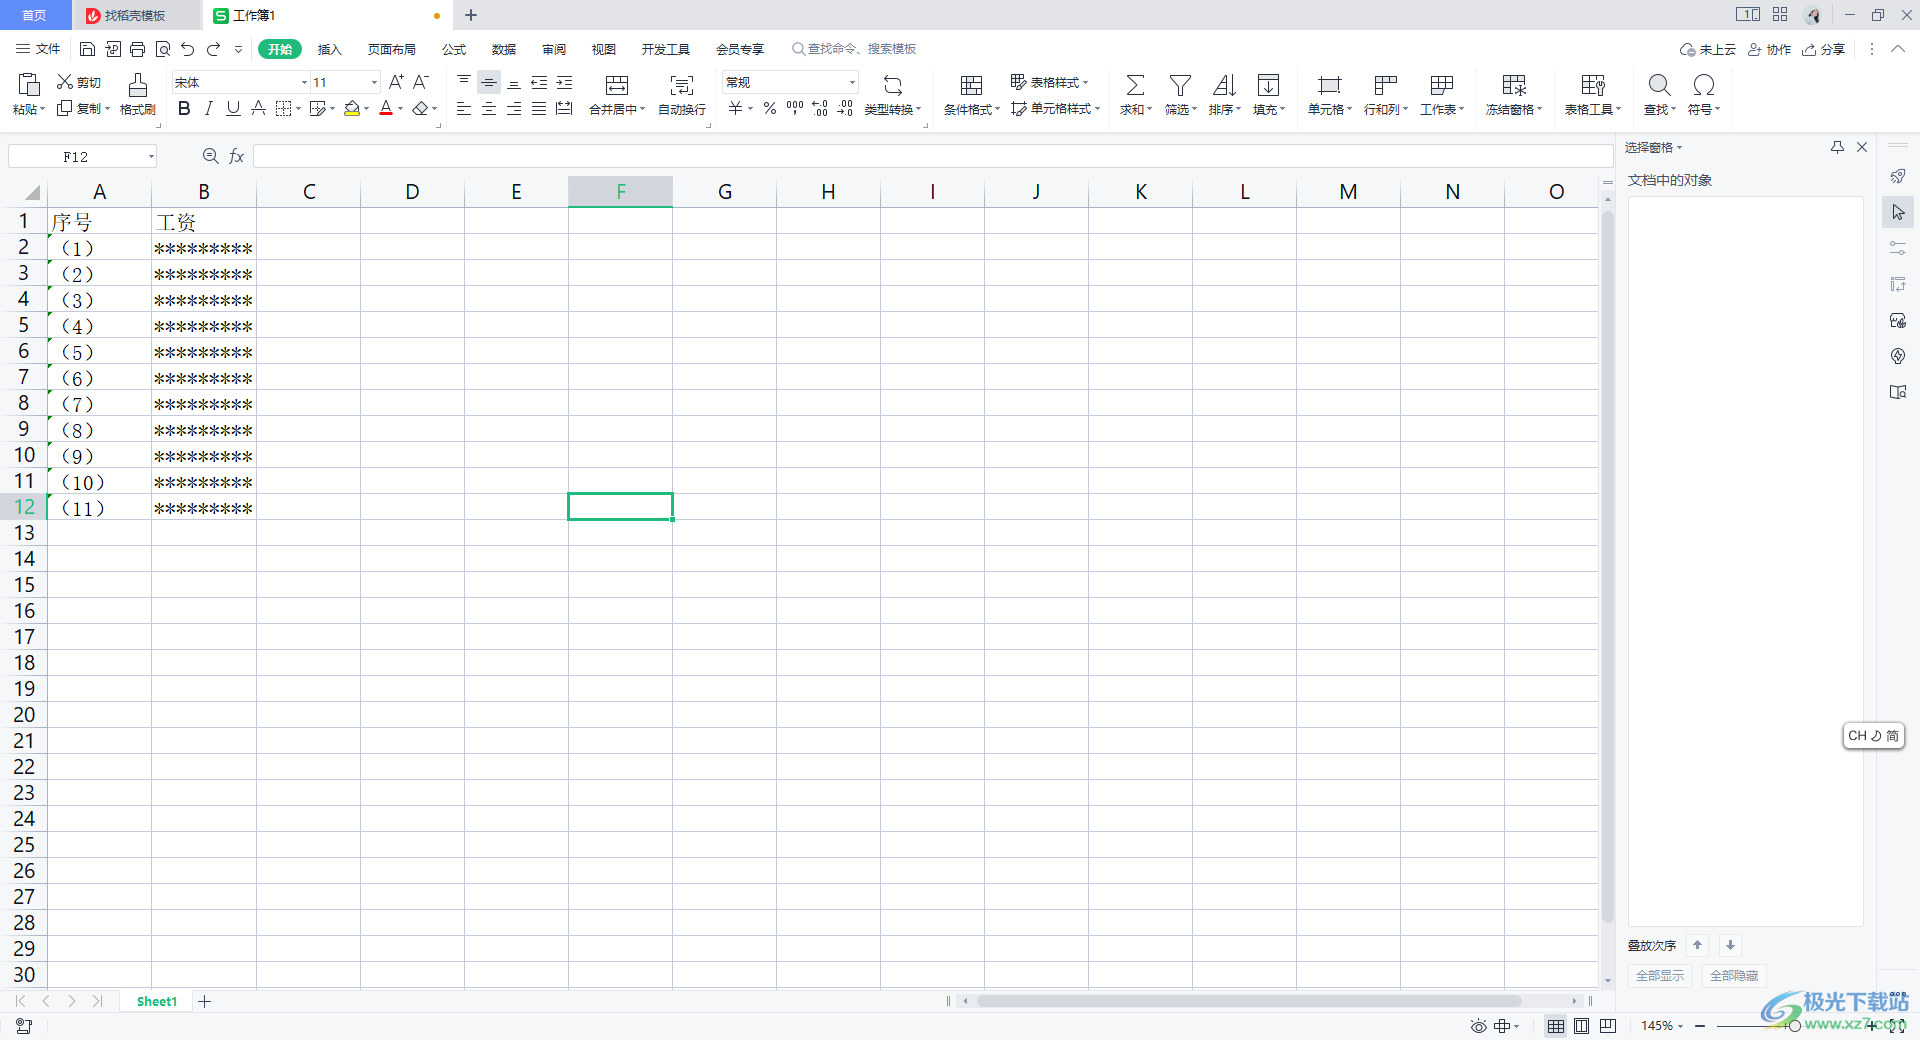Apply thousands separator format
Screen dimensions: 1920x1040
[x=795, y=108]
